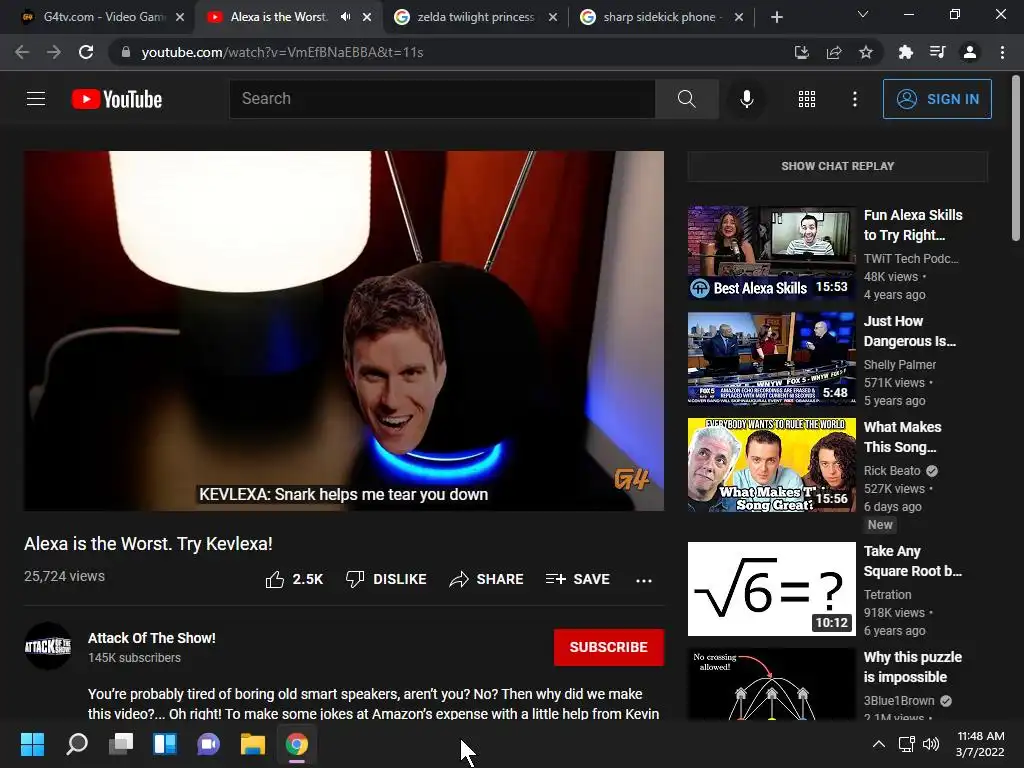Open the Chrome tab search chevron

coord(863,14)
